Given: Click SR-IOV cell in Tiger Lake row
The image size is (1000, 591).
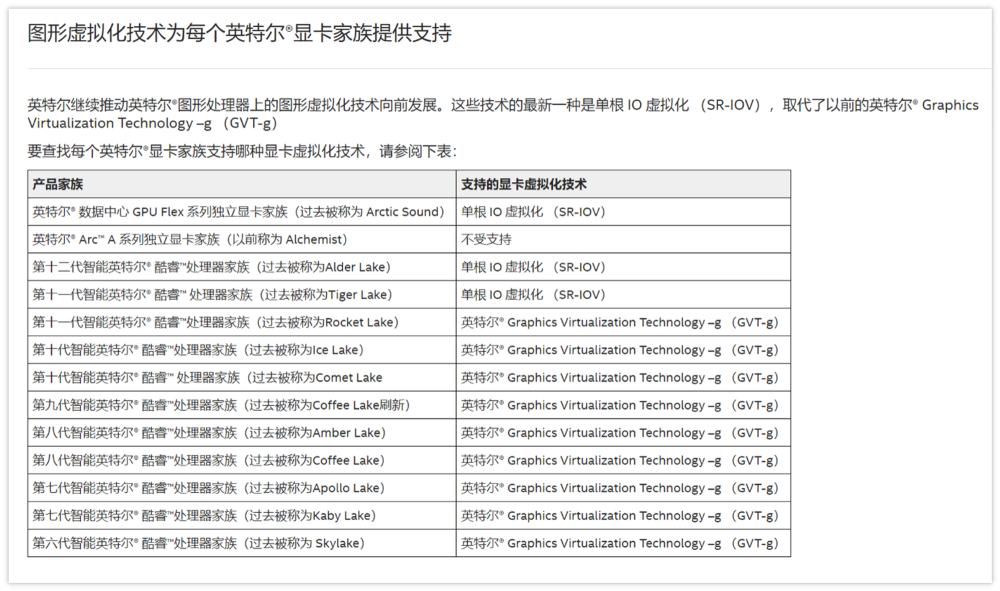Looking at the screenshot, I should (623, 295).
